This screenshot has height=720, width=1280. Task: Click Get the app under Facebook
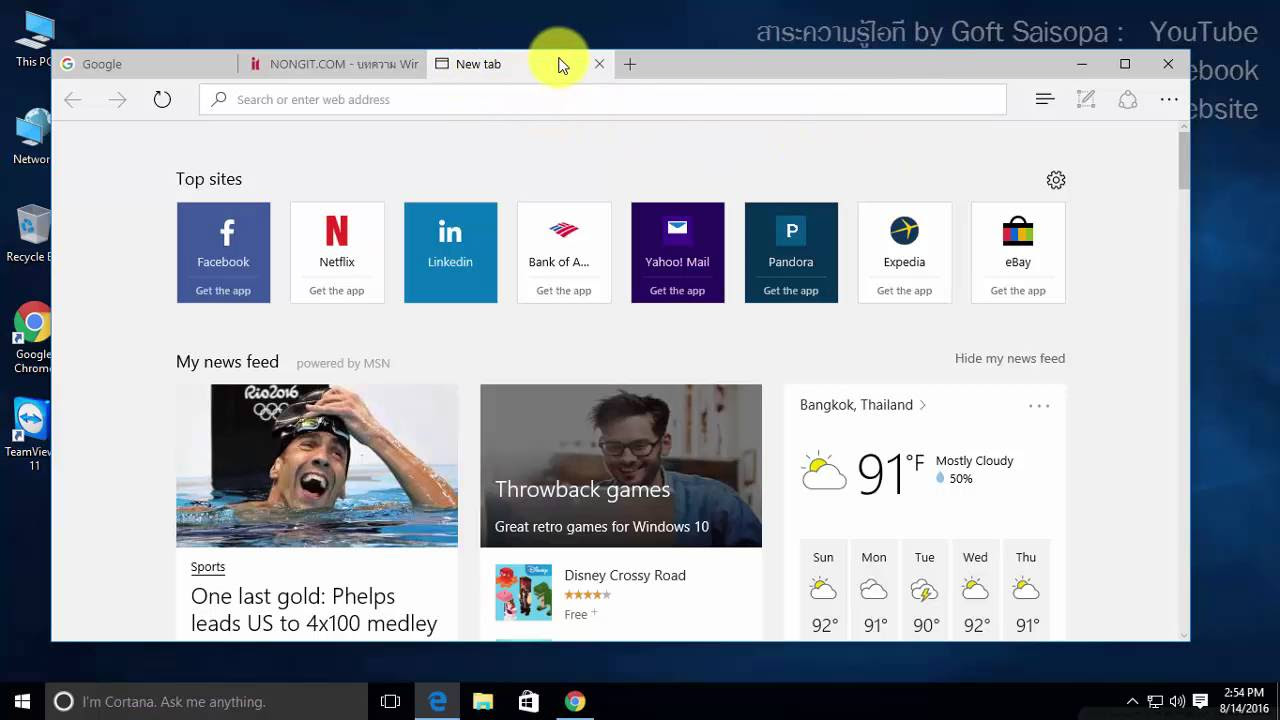pyautogui.click(x=223, y=291)
